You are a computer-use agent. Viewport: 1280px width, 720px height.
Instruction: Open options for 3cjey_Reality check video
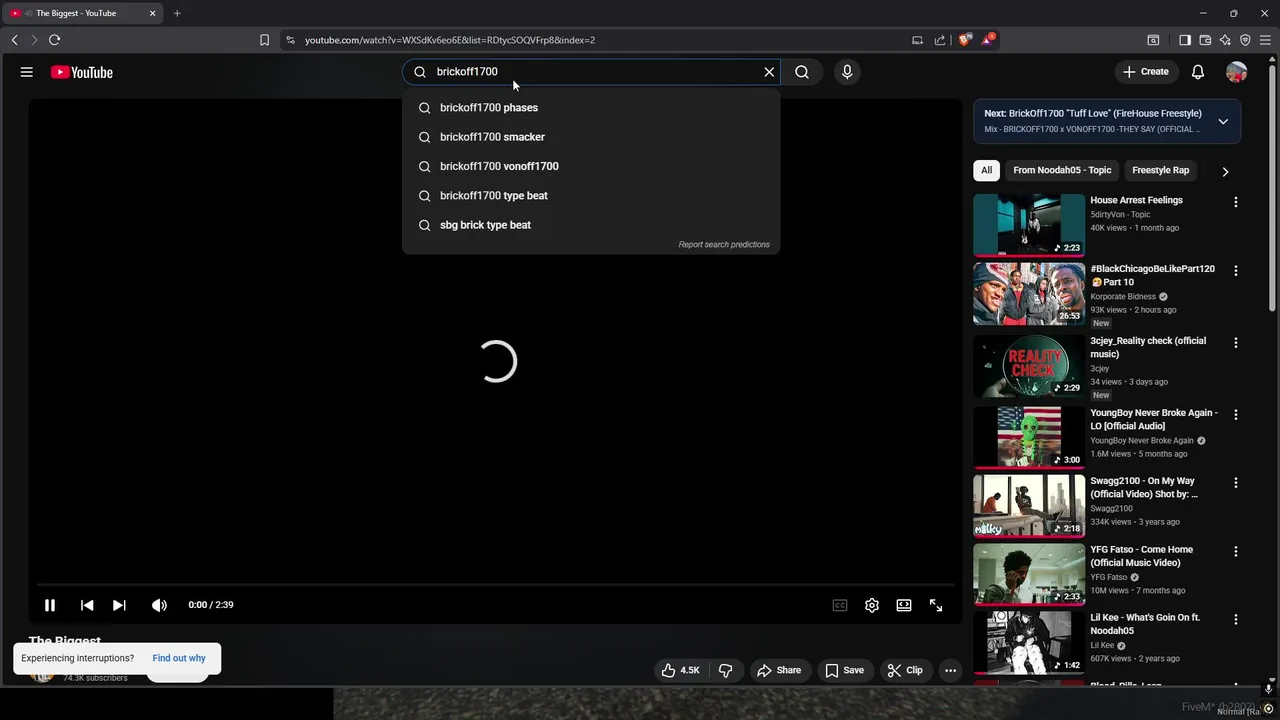point(1236,343)
